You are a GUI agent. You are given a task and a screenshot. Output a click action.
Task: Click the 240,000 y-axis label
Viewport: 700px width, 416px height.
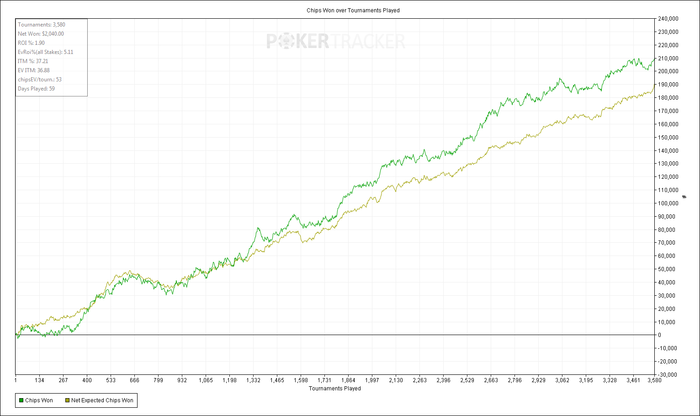coord(668,19)
